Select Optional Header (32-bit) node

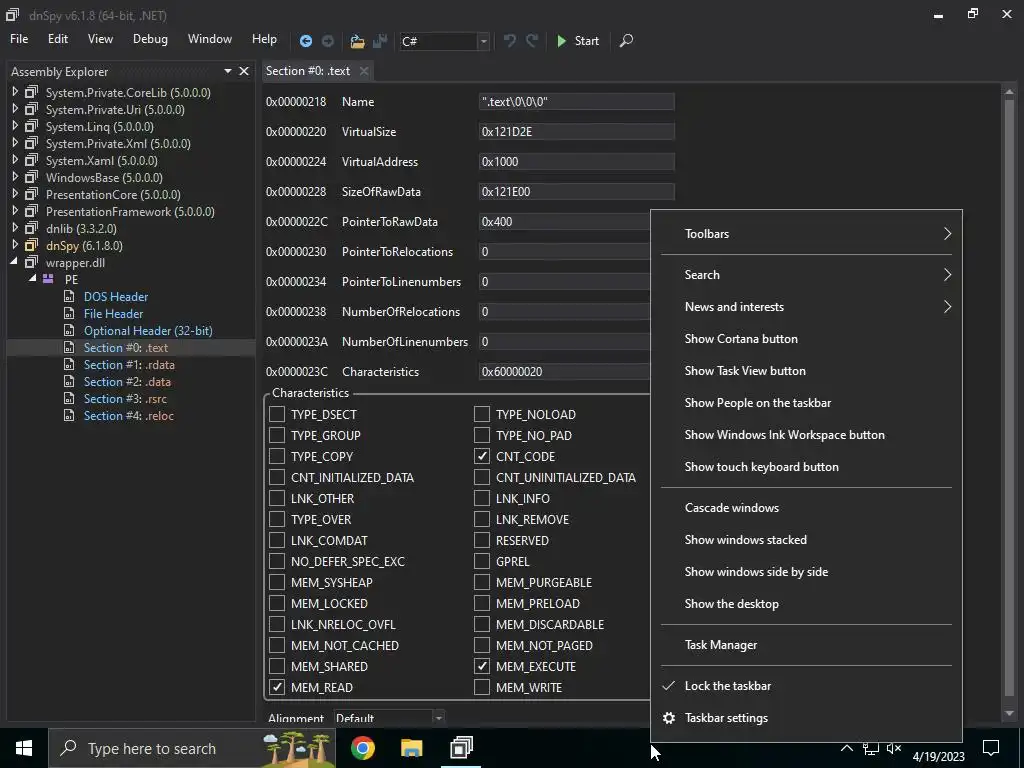pyautogui.click(x=148, y=330)
